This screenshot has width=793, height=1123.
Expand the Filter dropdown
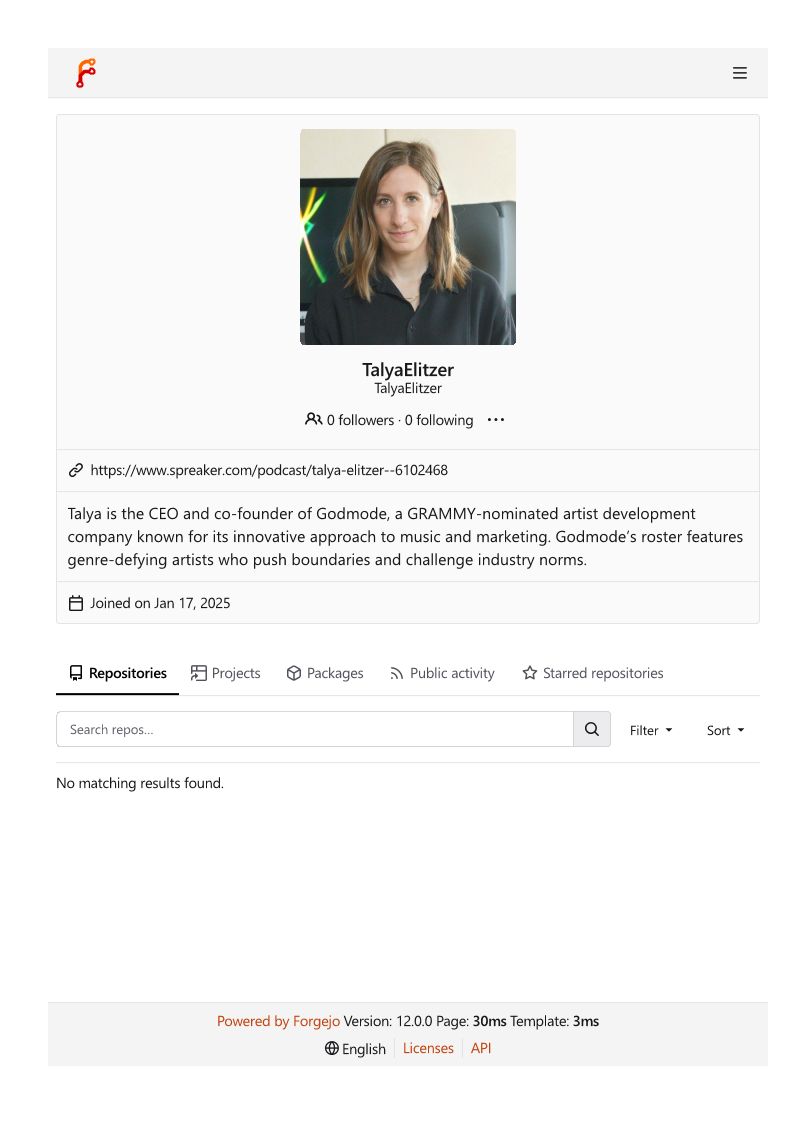651,730
